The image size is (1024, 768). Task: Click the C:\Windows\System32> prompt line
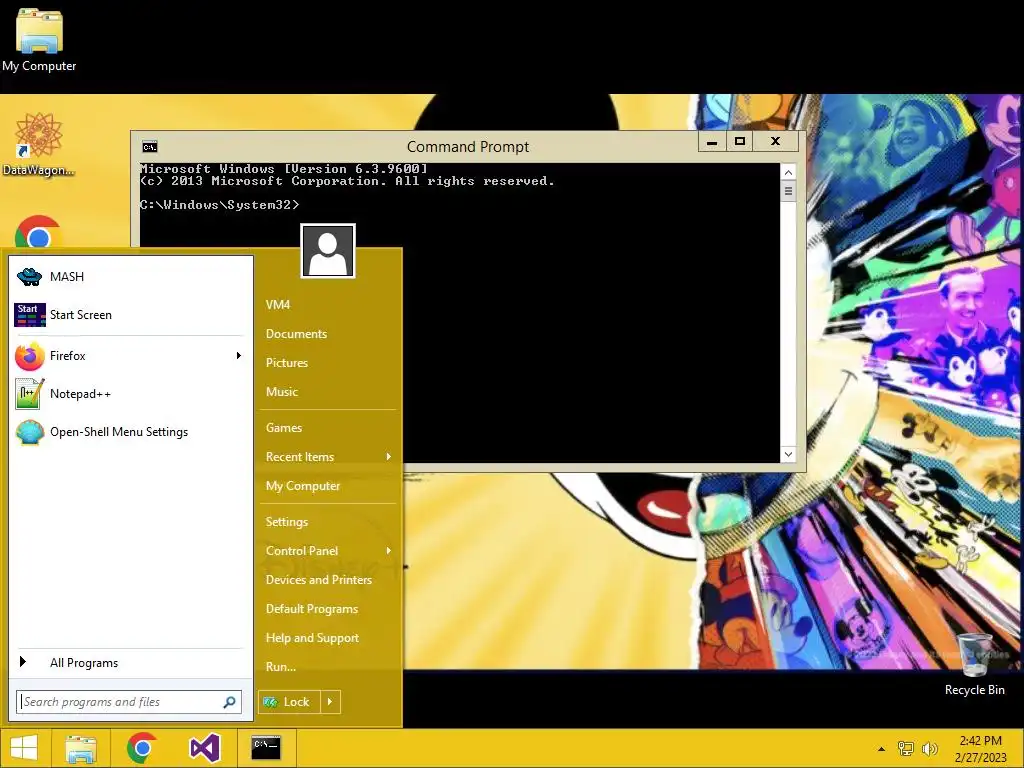[x=219, y=205]
